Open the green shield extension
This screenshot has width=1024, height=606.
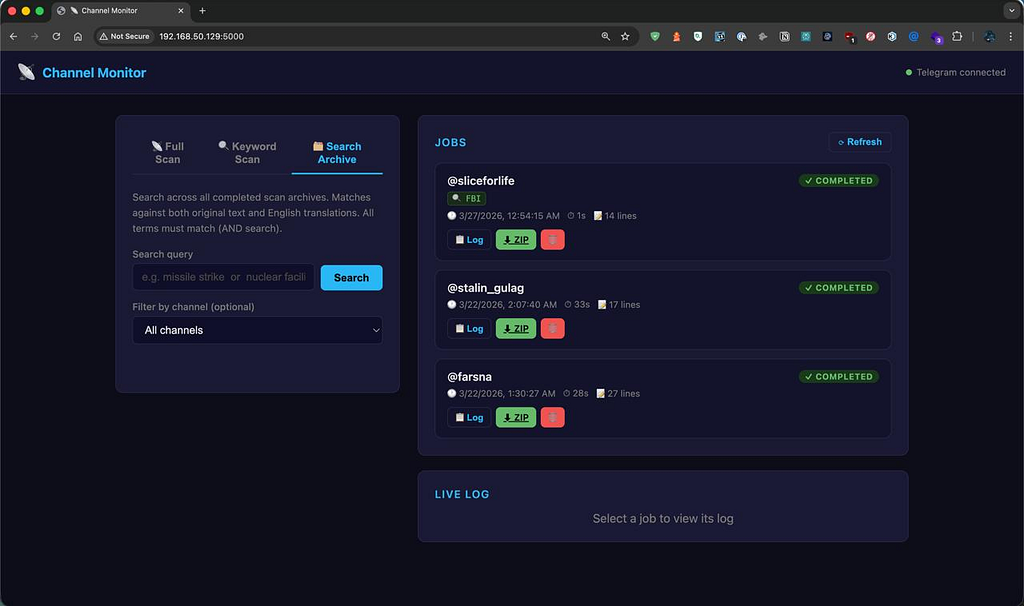(654, 37)
